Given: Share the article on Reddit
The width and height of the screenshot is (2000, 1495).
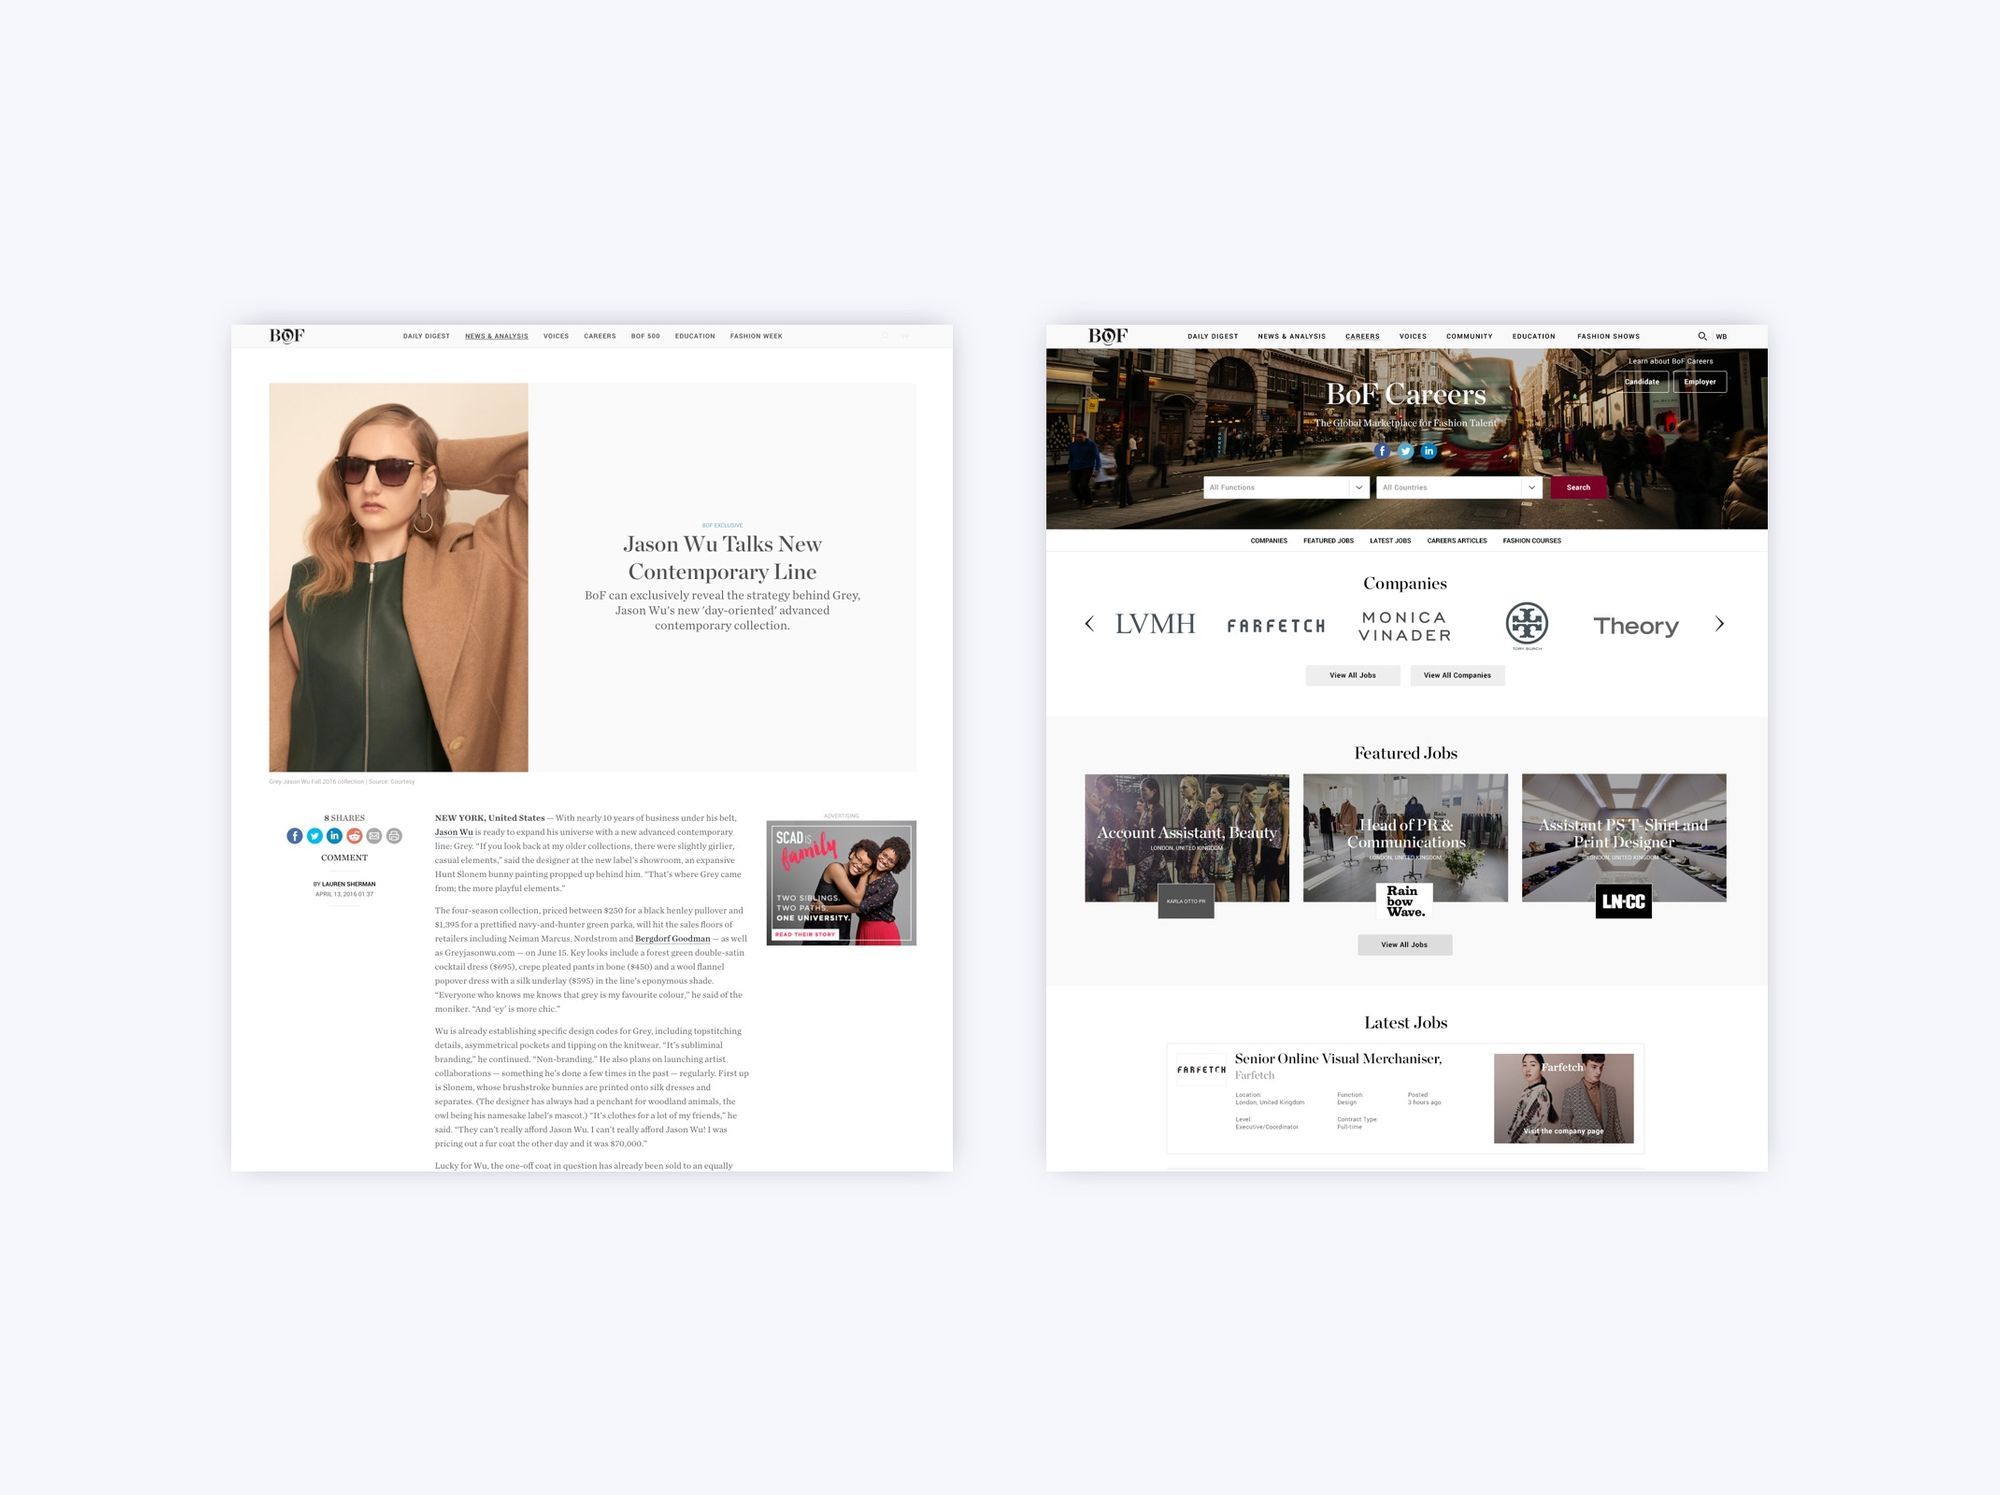Looking at the screenshot, I should tap(354, 836).
